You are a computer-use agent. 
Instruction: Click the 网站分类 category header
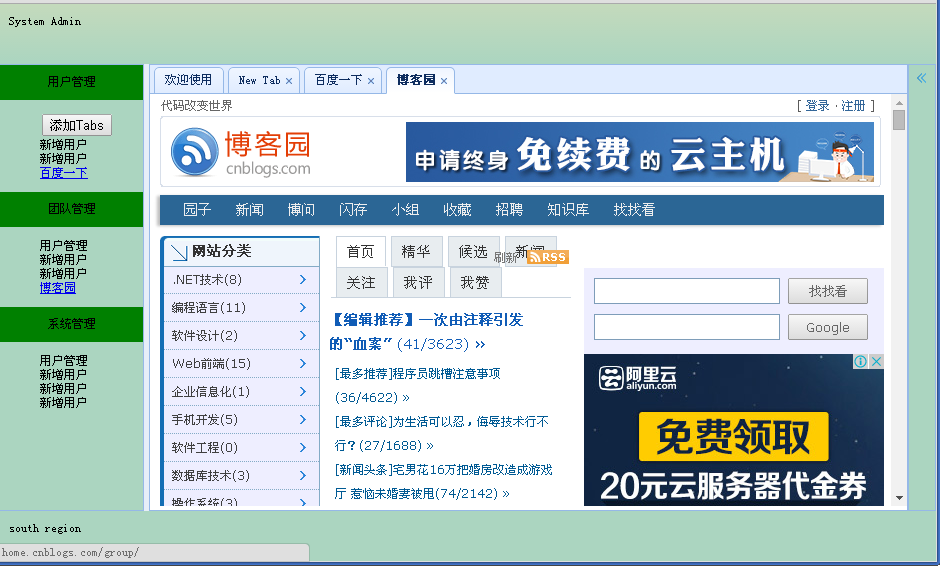click(x=242, y=252)
